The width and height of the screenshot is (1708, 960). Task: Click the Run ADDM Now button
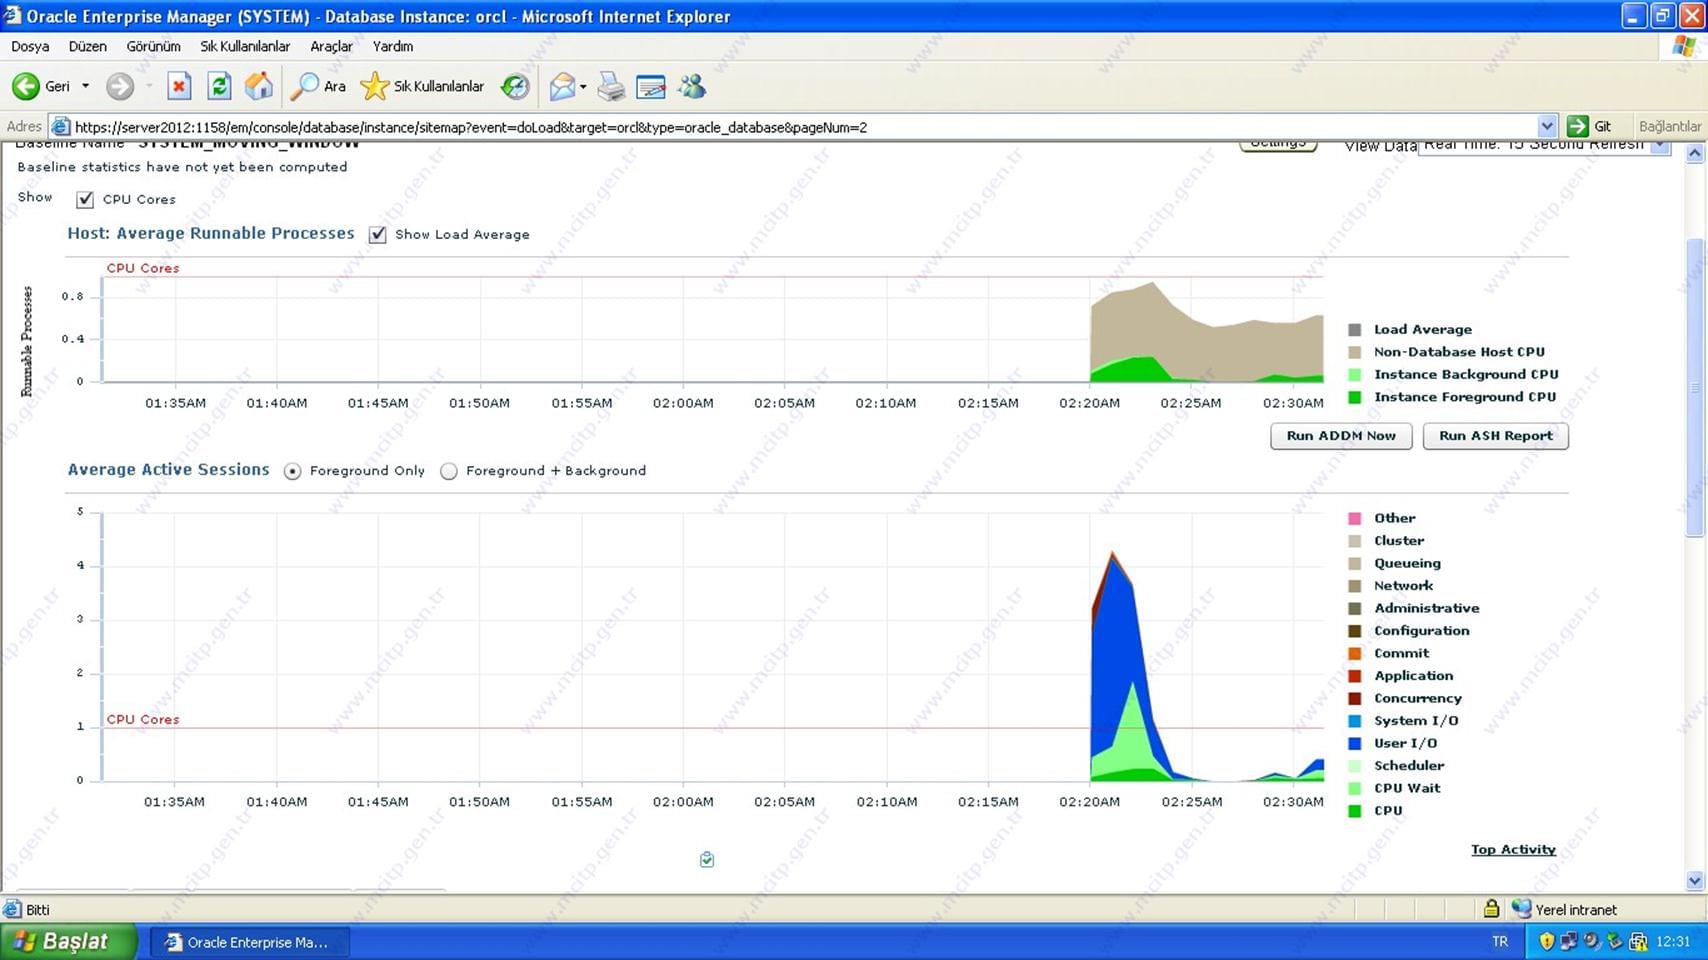coord(1341,436)
